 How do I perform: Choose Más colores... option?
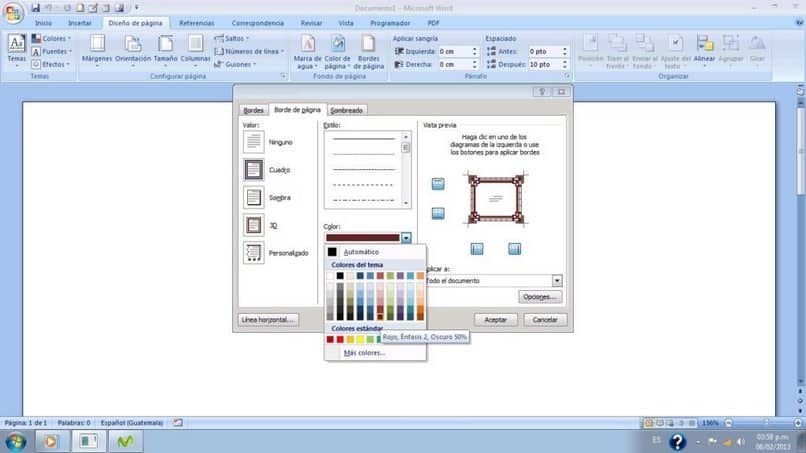tap(364, 353)
